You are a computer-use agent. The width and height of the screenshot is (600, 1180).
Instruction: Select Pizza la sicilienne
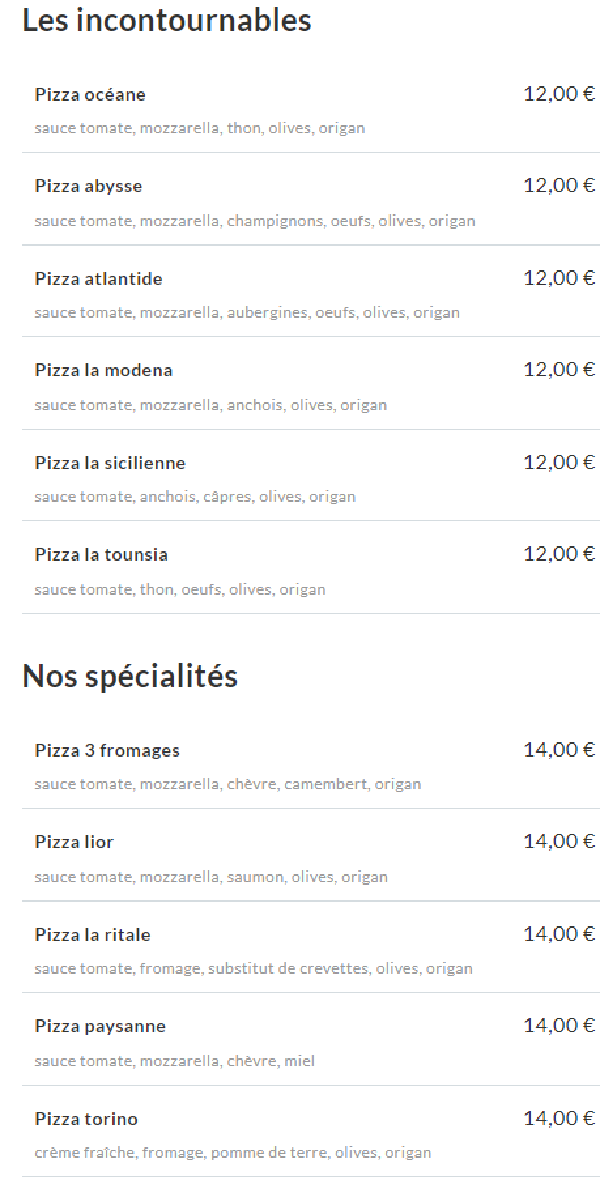311,475
